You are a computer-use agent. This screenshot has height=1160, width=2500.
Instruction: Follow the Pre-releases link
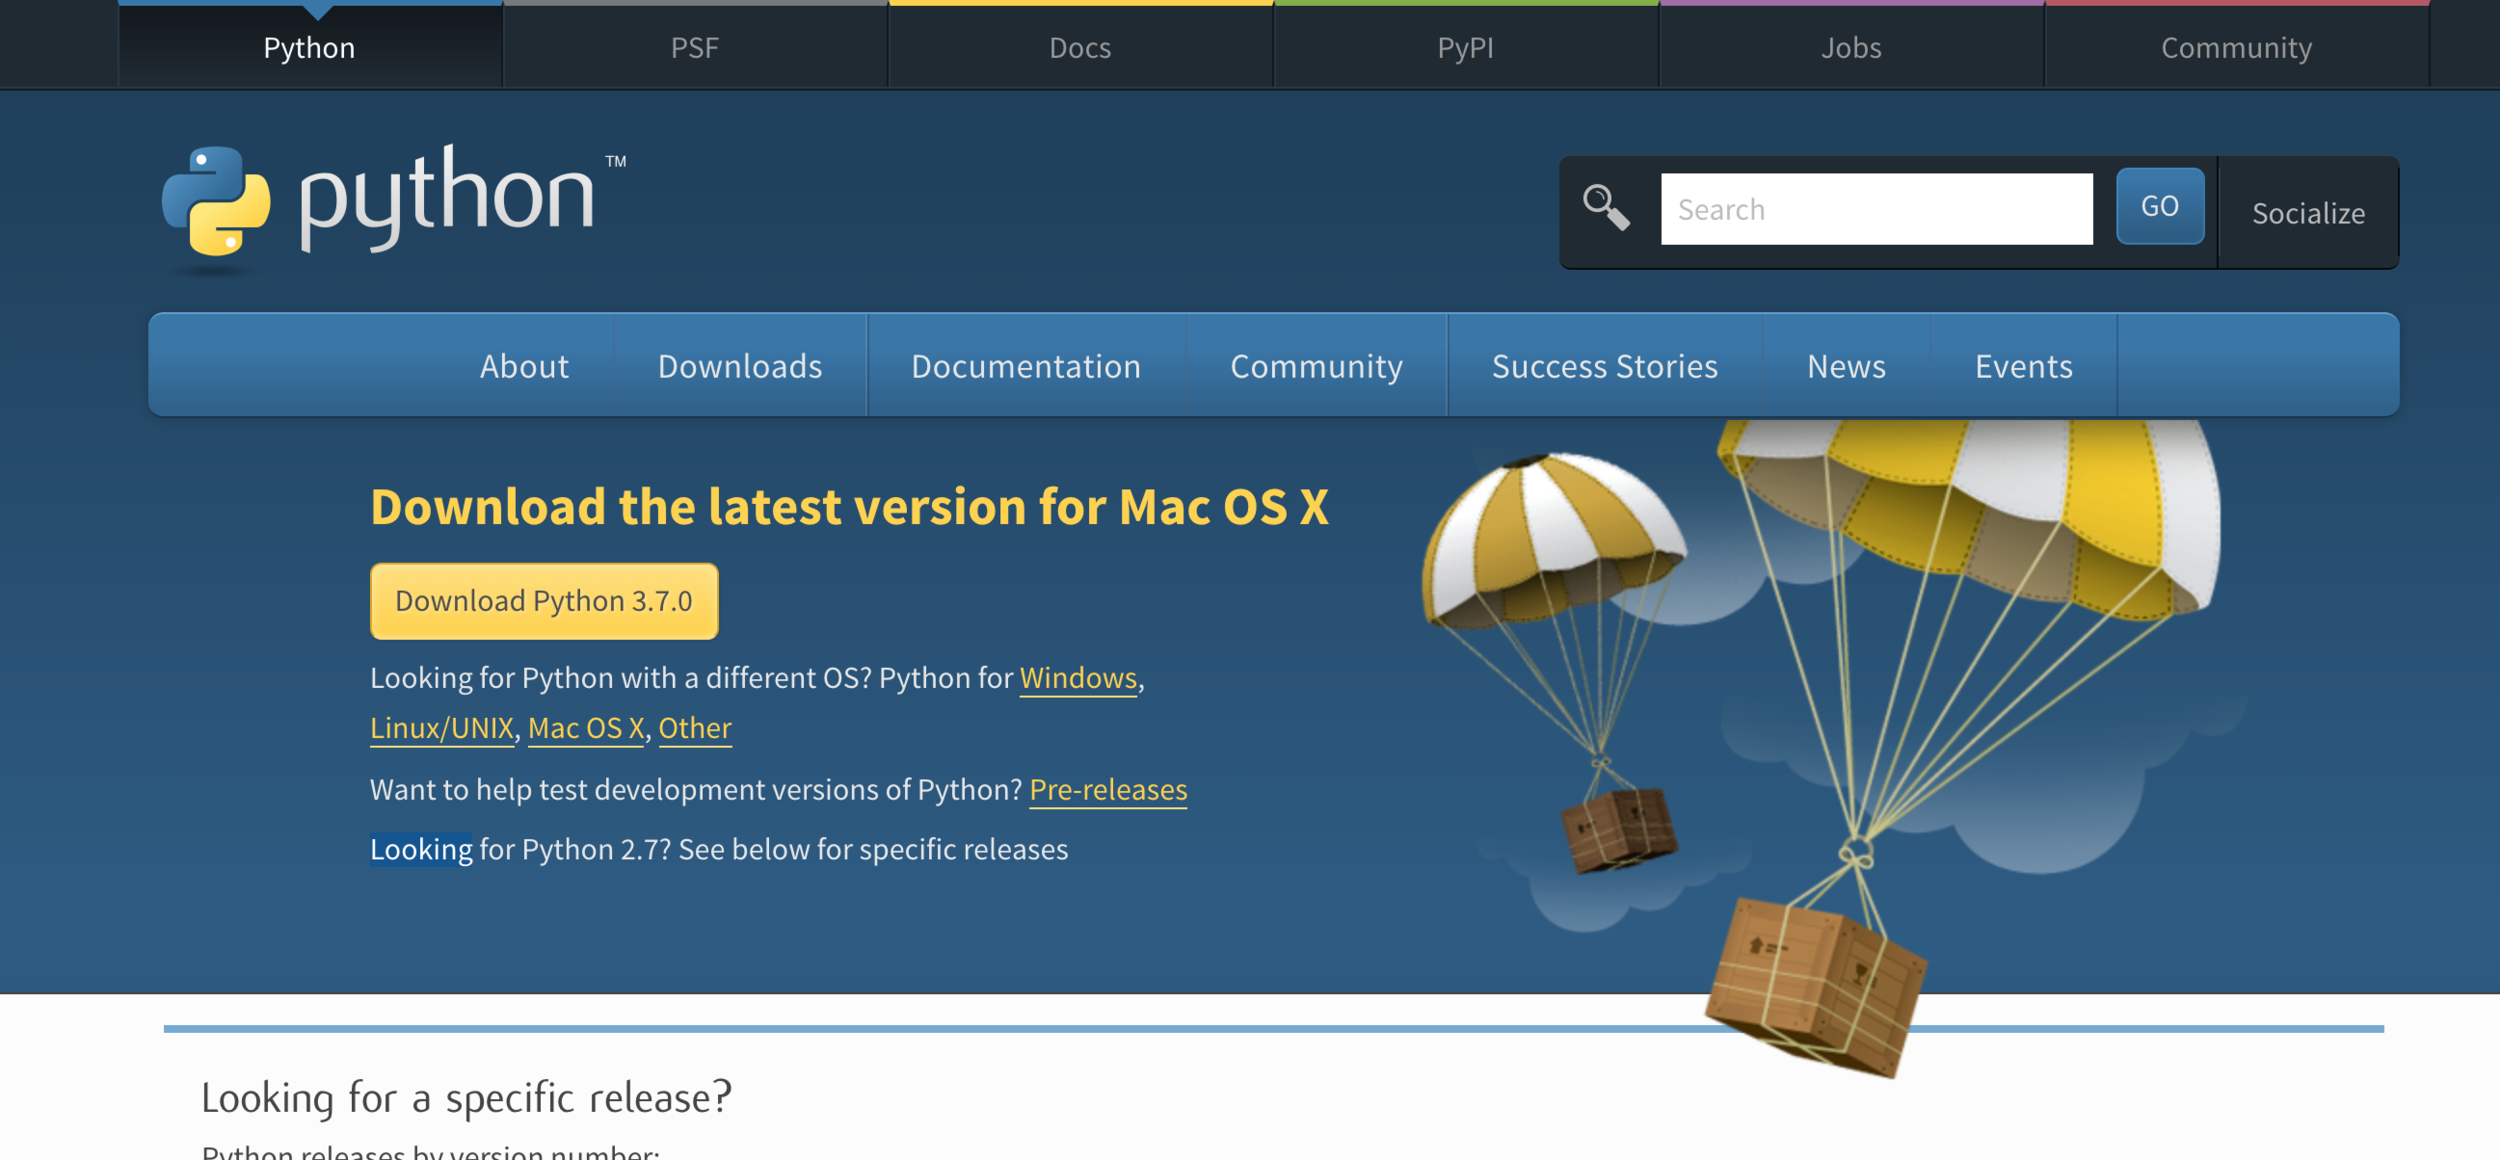(x=1108, y=790)
